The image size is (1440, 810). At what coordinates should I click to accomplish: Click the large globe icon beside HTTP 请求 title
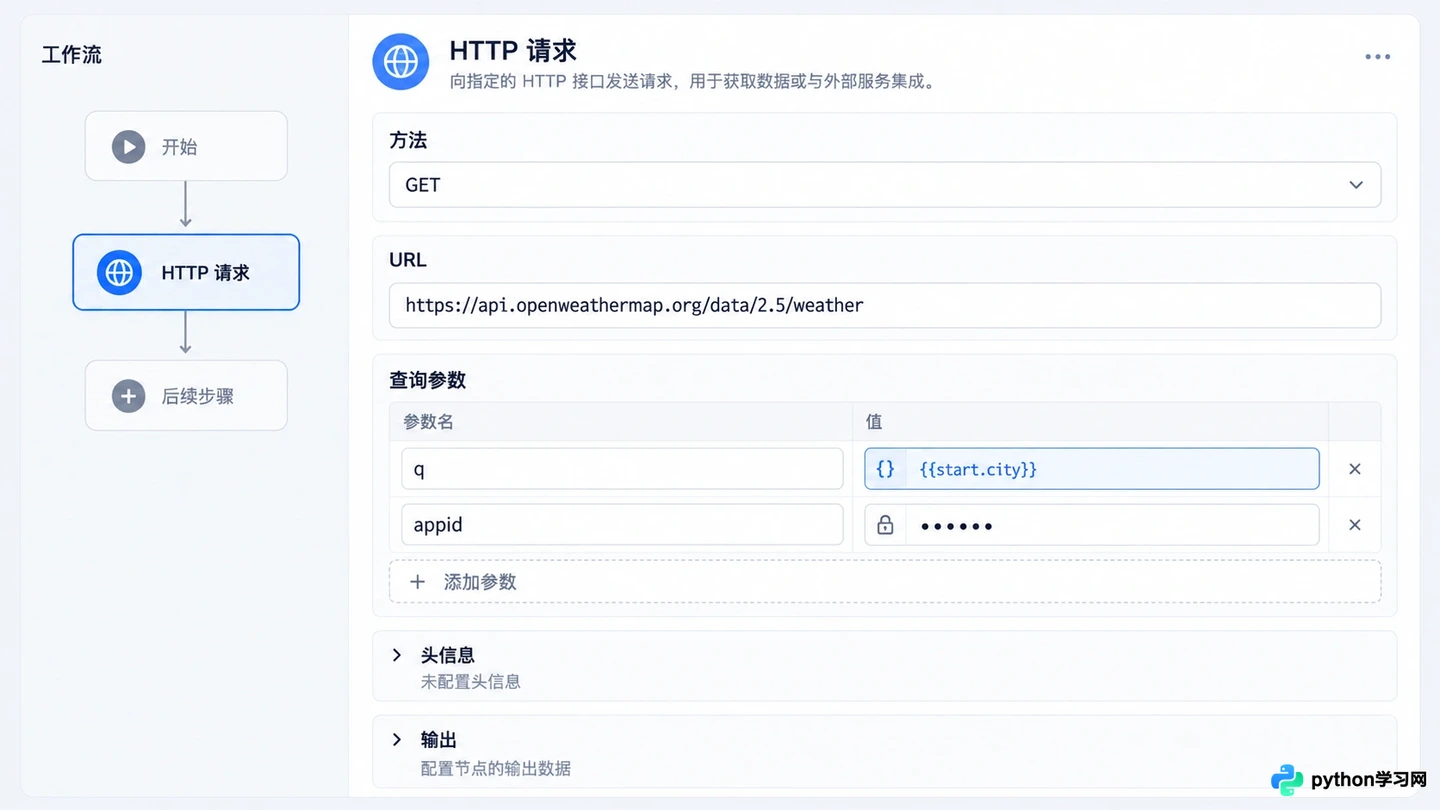point(401,62)
